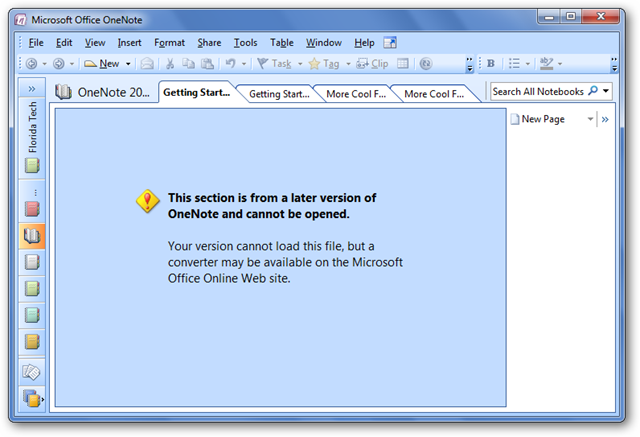Click the Sync round icon in toolbar
The image size is (640, 437).
pos(426,64)
